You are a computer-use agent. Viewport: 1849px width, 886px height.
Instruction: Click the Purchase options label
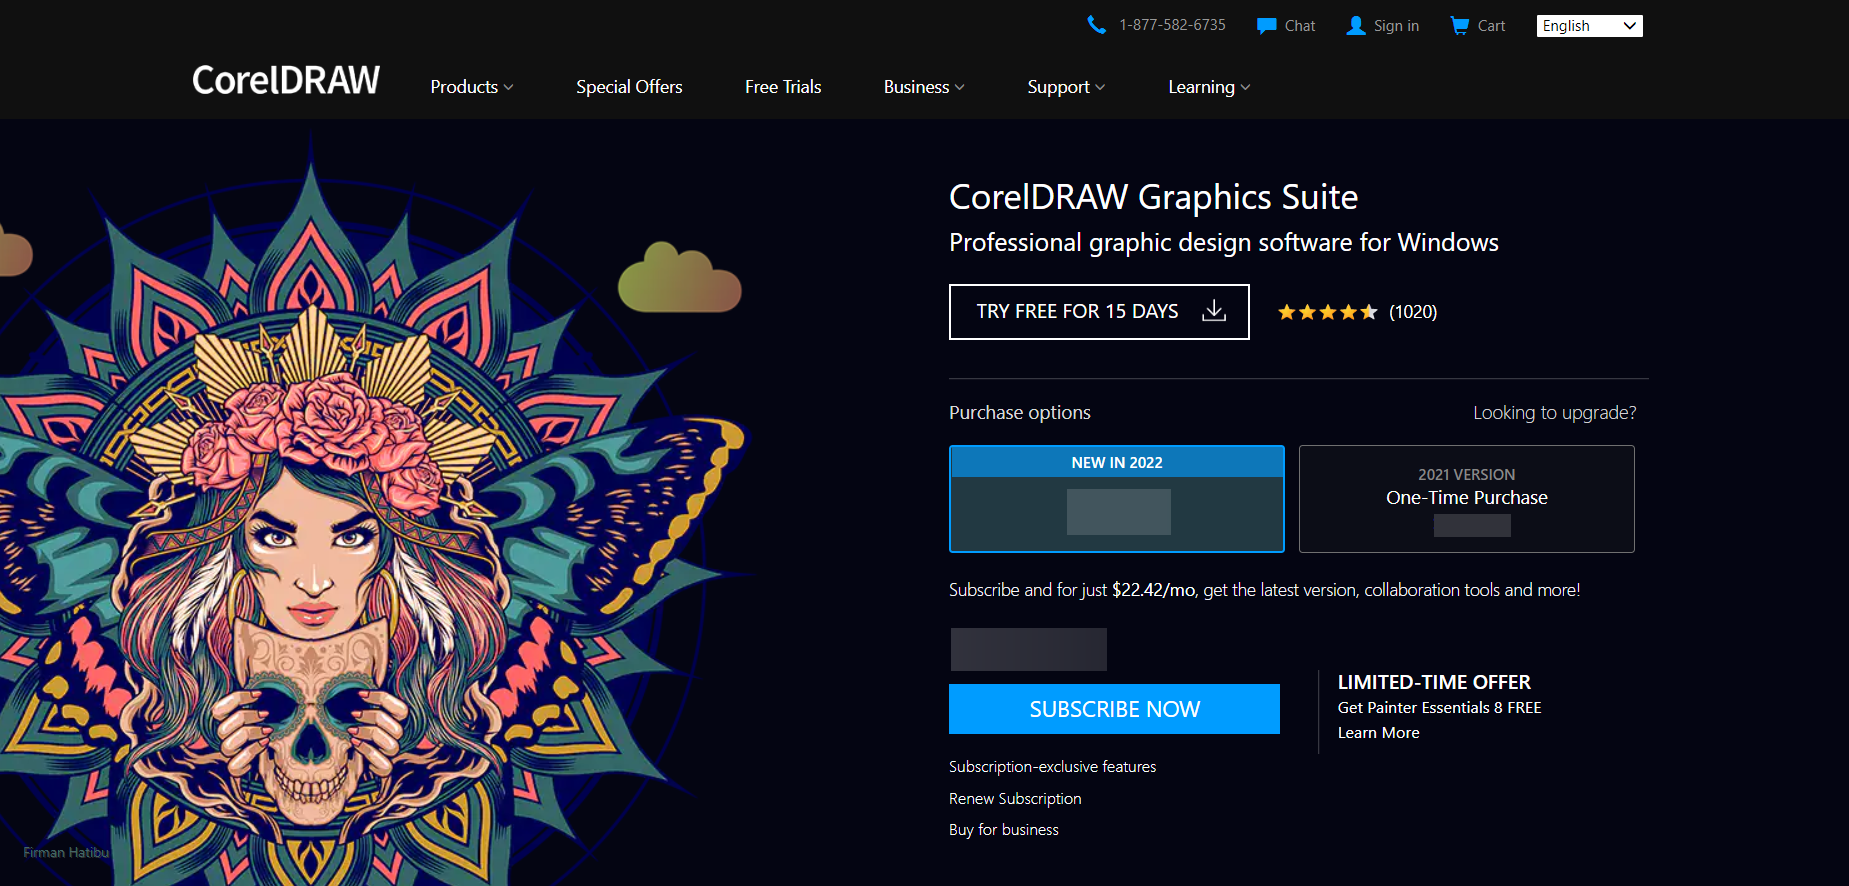1020,412
